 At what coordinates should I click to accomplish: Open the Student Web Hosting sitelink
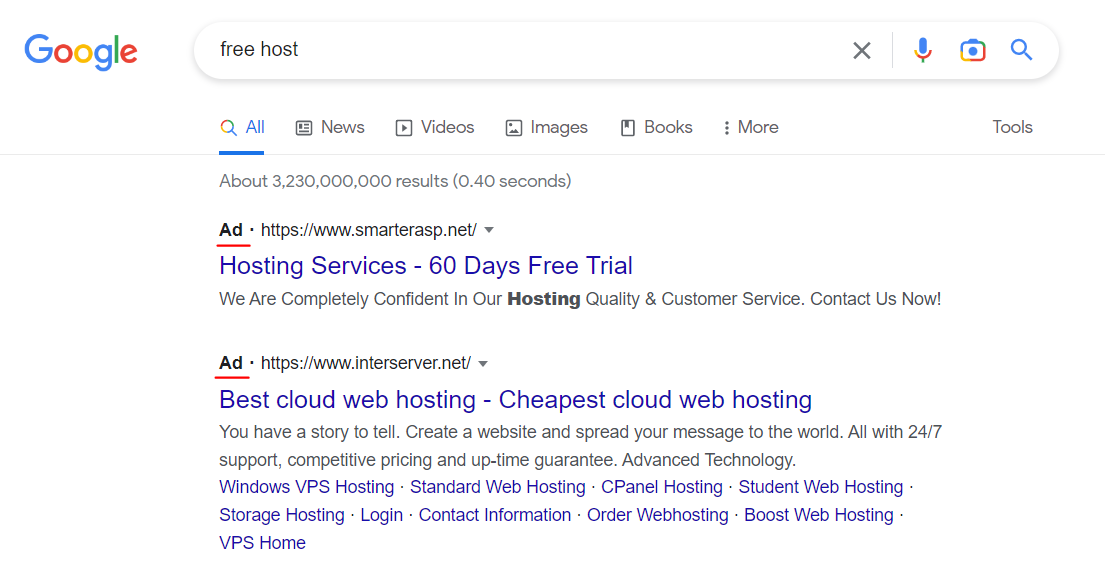click(821, 487)
